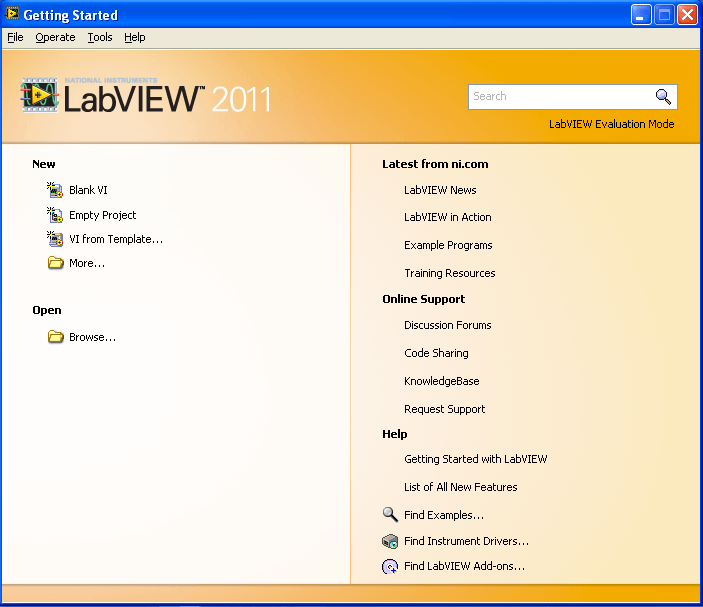Click the Find Examples magnifier icon
This screenshot has height=607, width=703.
[390, 515]
